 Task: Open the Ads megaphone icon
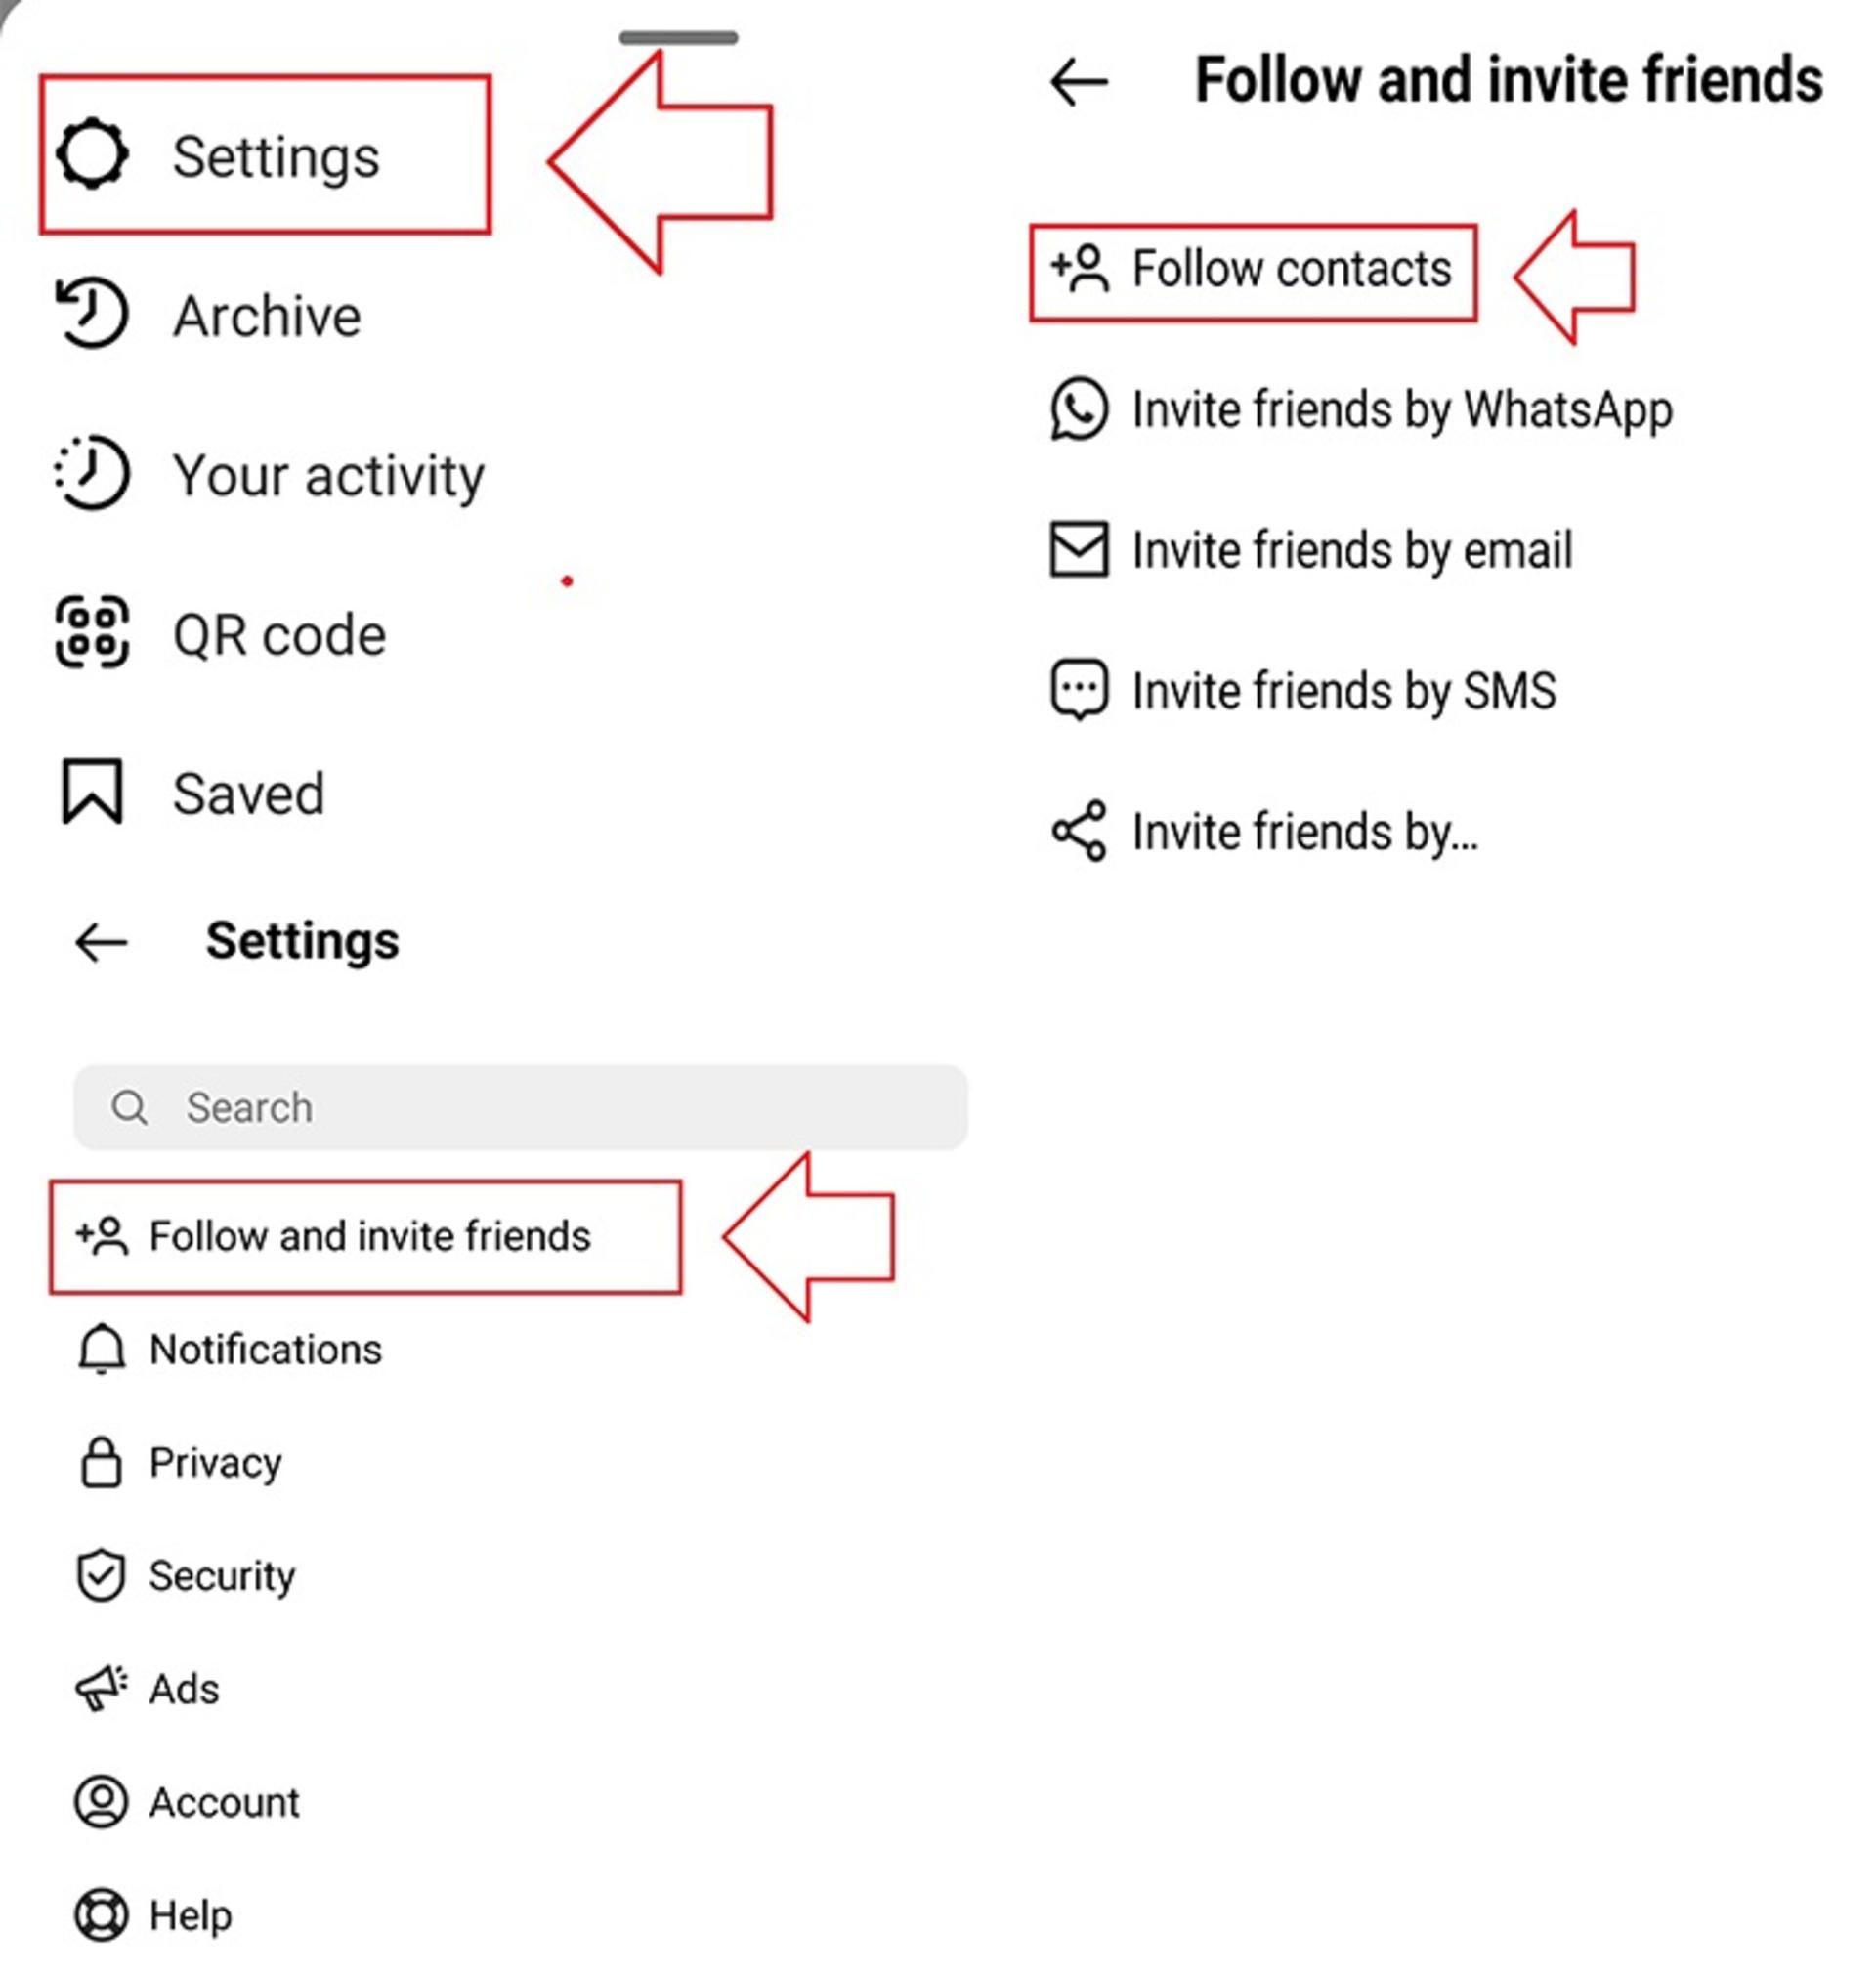pyautogui.click(x=101, y=1689)
